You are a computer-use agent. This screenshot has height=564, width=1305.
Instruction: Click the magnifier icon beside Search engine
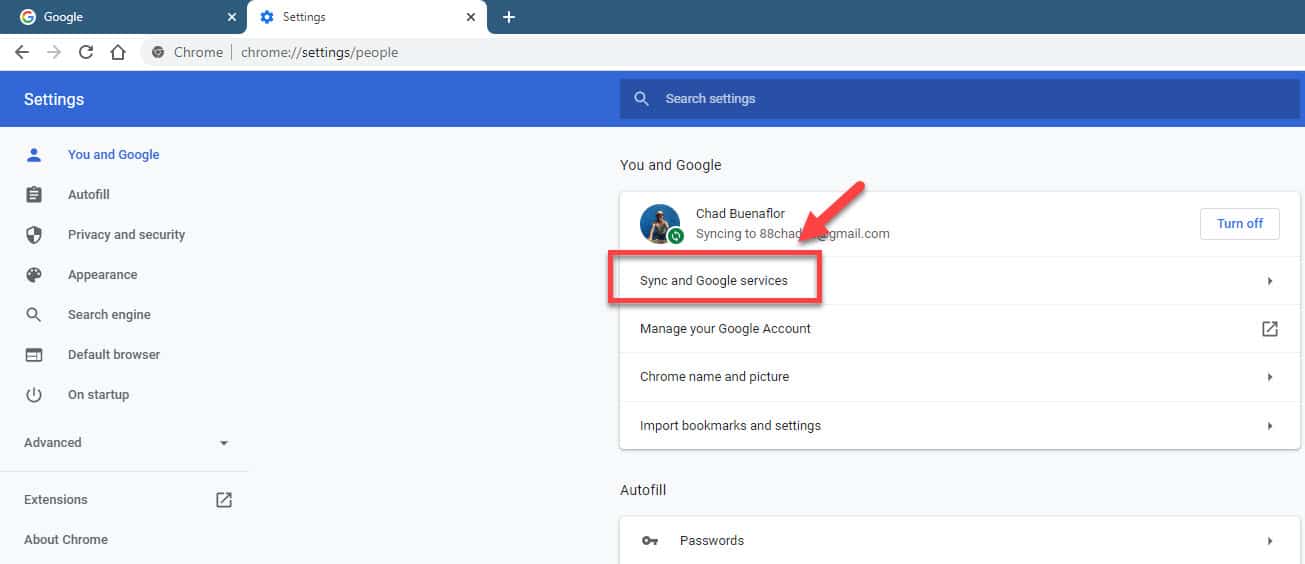[34, 315]
